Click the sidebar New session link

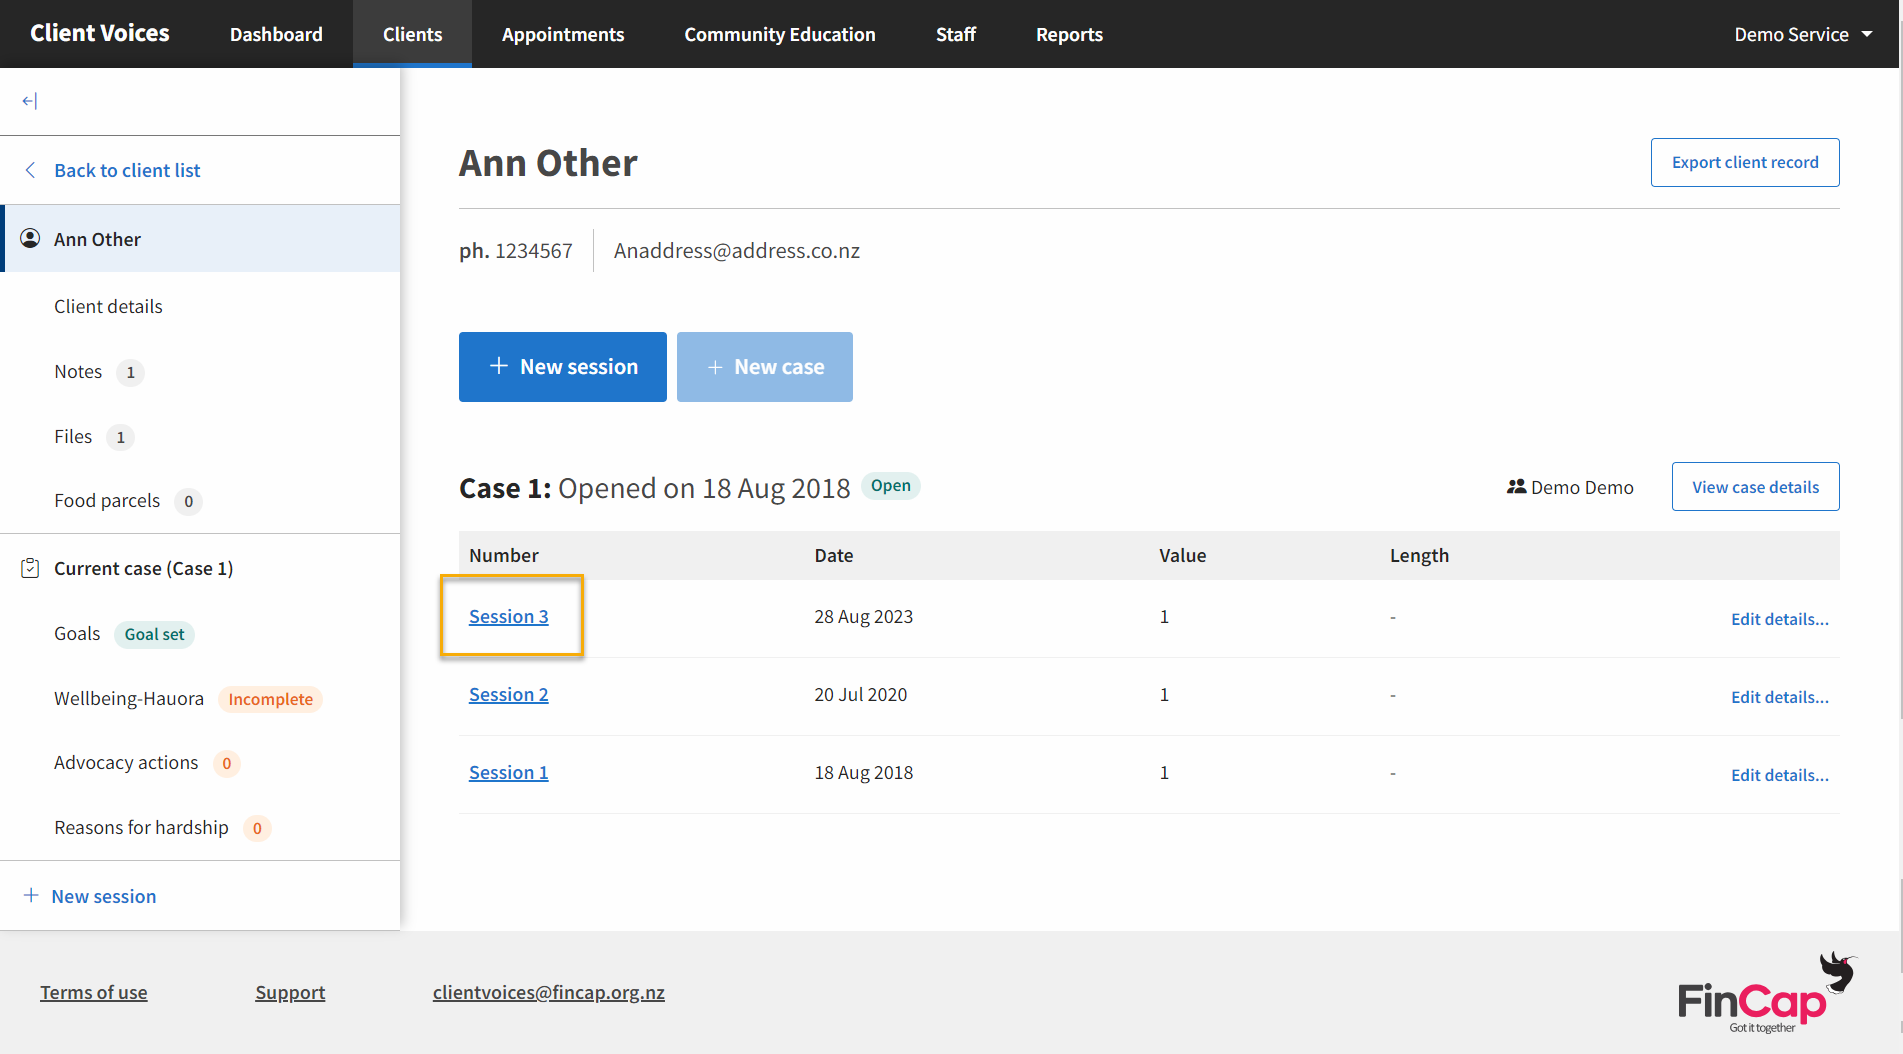[104, 896]
